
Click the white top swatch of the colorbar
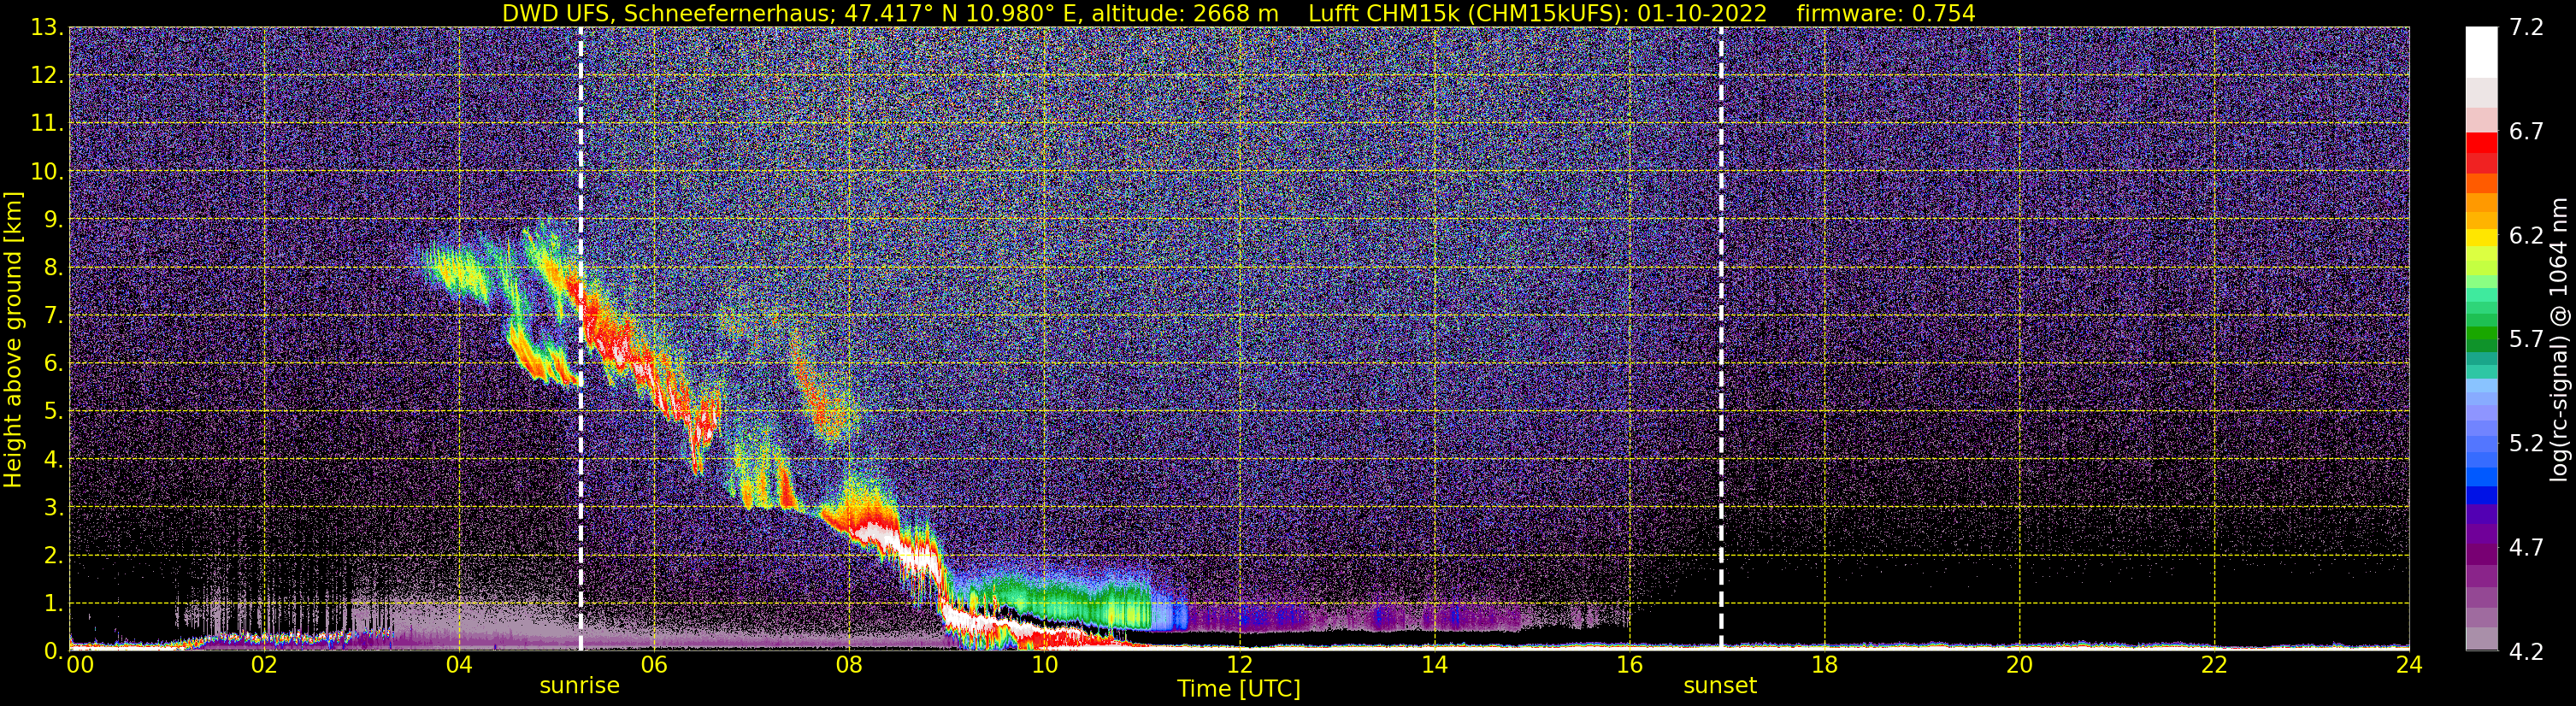tap(2481, 52)
